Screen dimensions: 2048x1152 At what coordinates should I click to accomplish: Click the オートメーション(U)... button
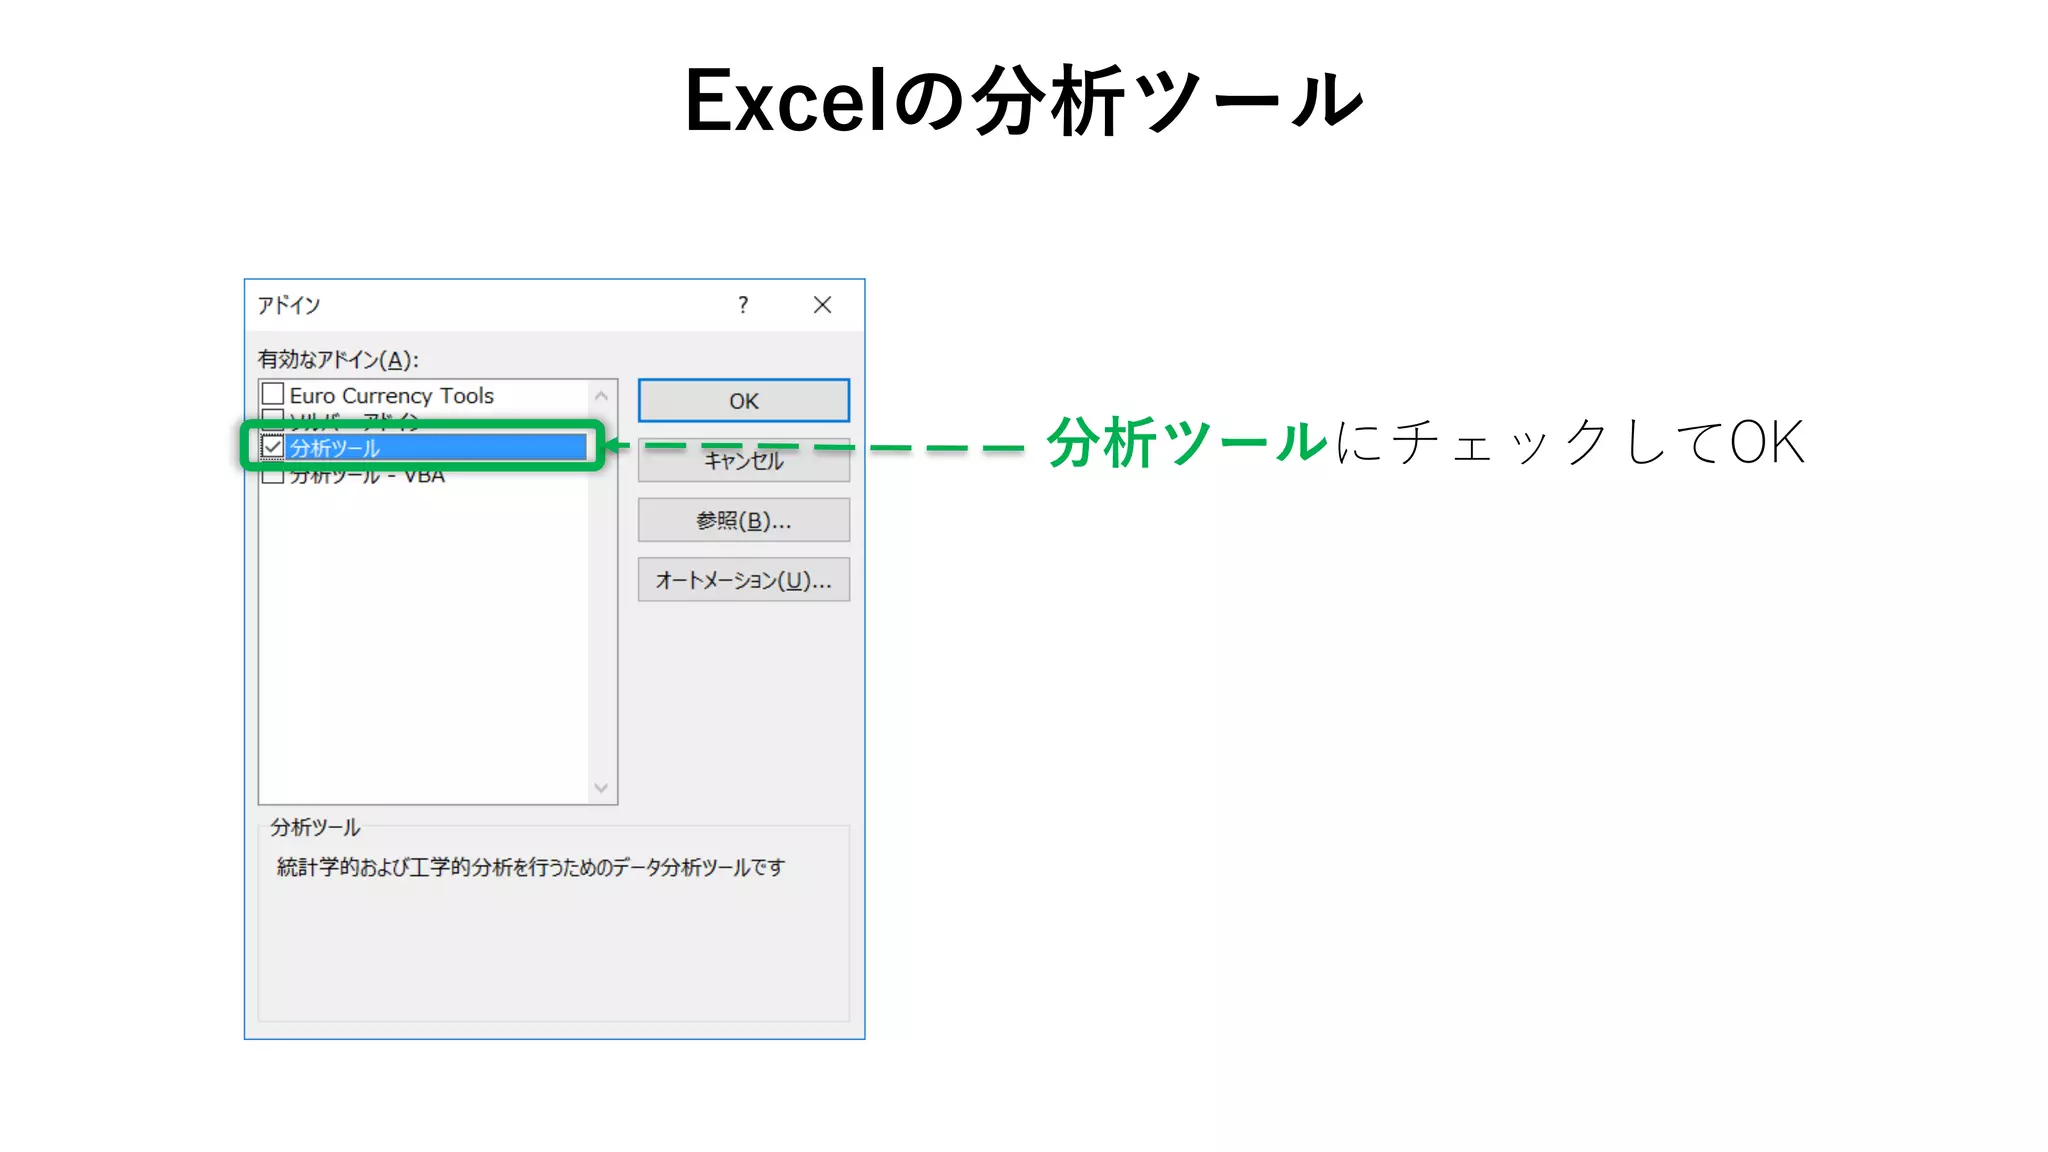point(743,580)
